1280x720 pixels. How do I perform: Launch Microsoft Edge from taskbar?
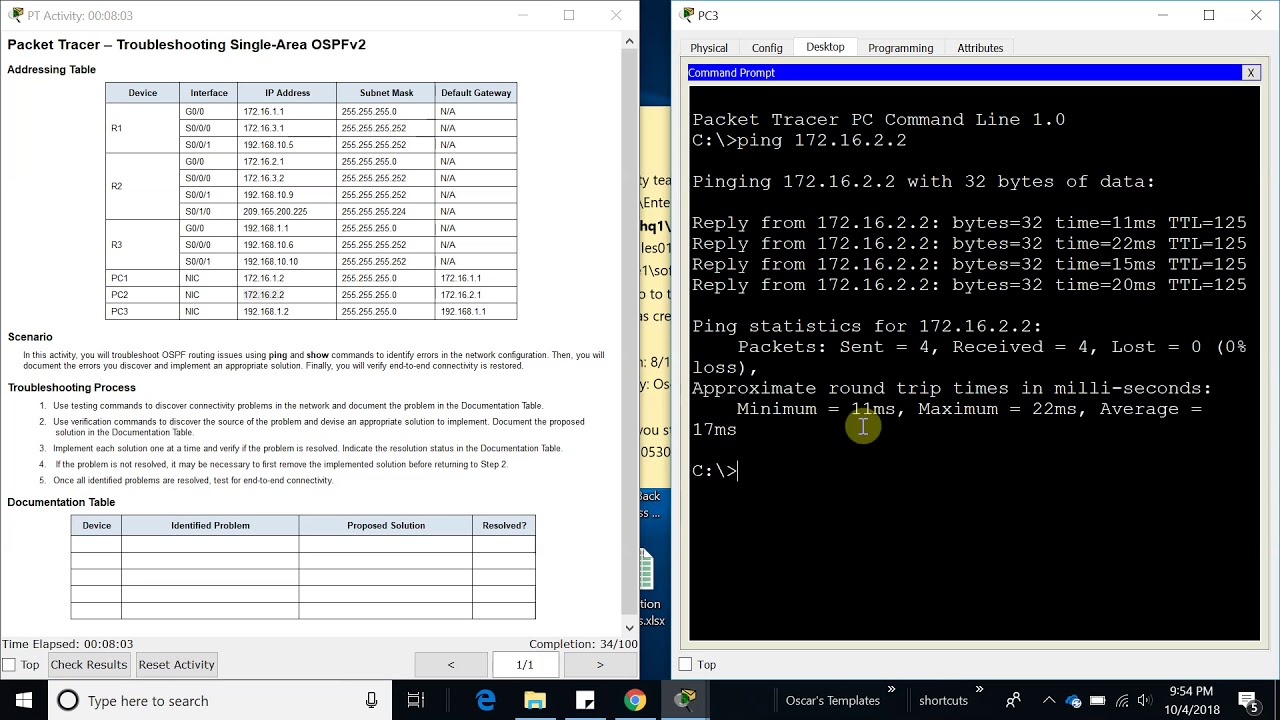[x=486, y=700]
